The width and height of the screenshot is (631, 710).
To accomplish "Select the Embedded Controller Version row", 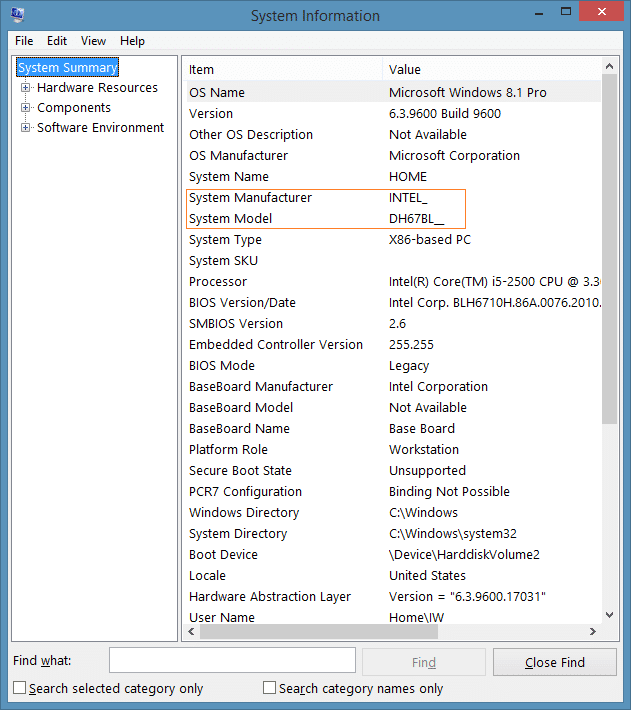I will (x=393, y=345).
